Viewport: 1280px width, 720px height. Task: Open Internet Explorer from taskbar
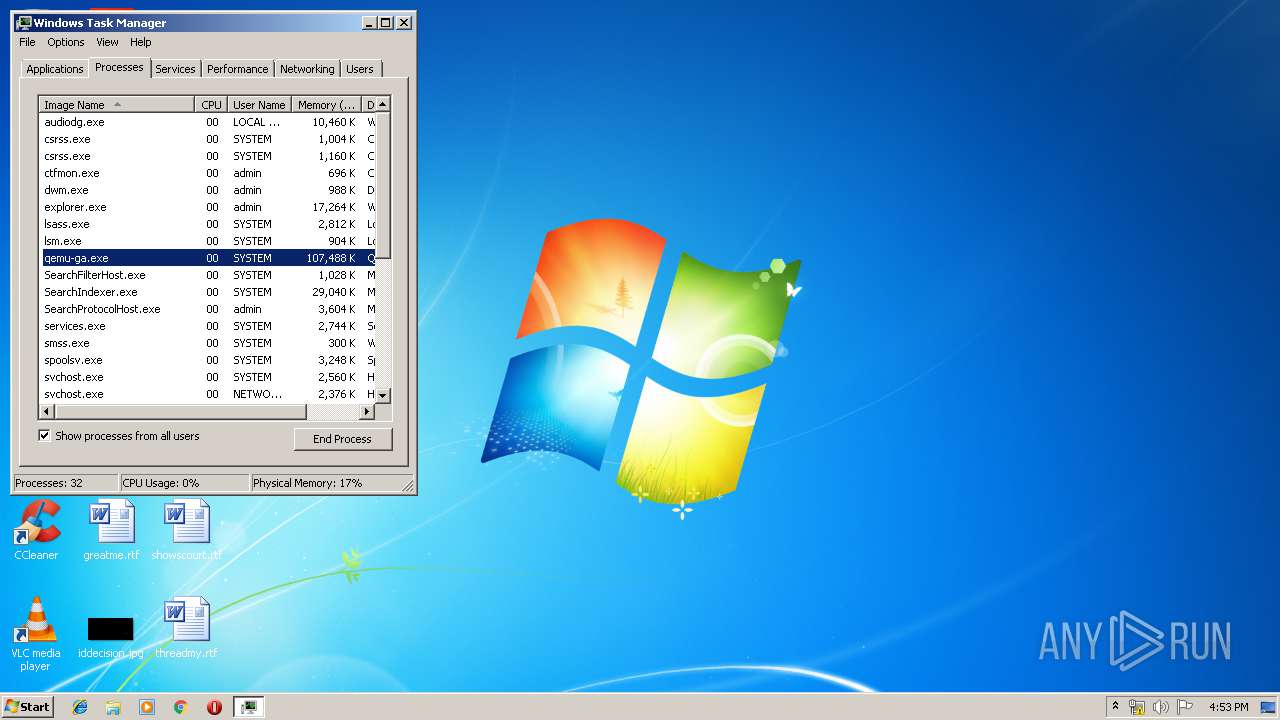[80, 707]
